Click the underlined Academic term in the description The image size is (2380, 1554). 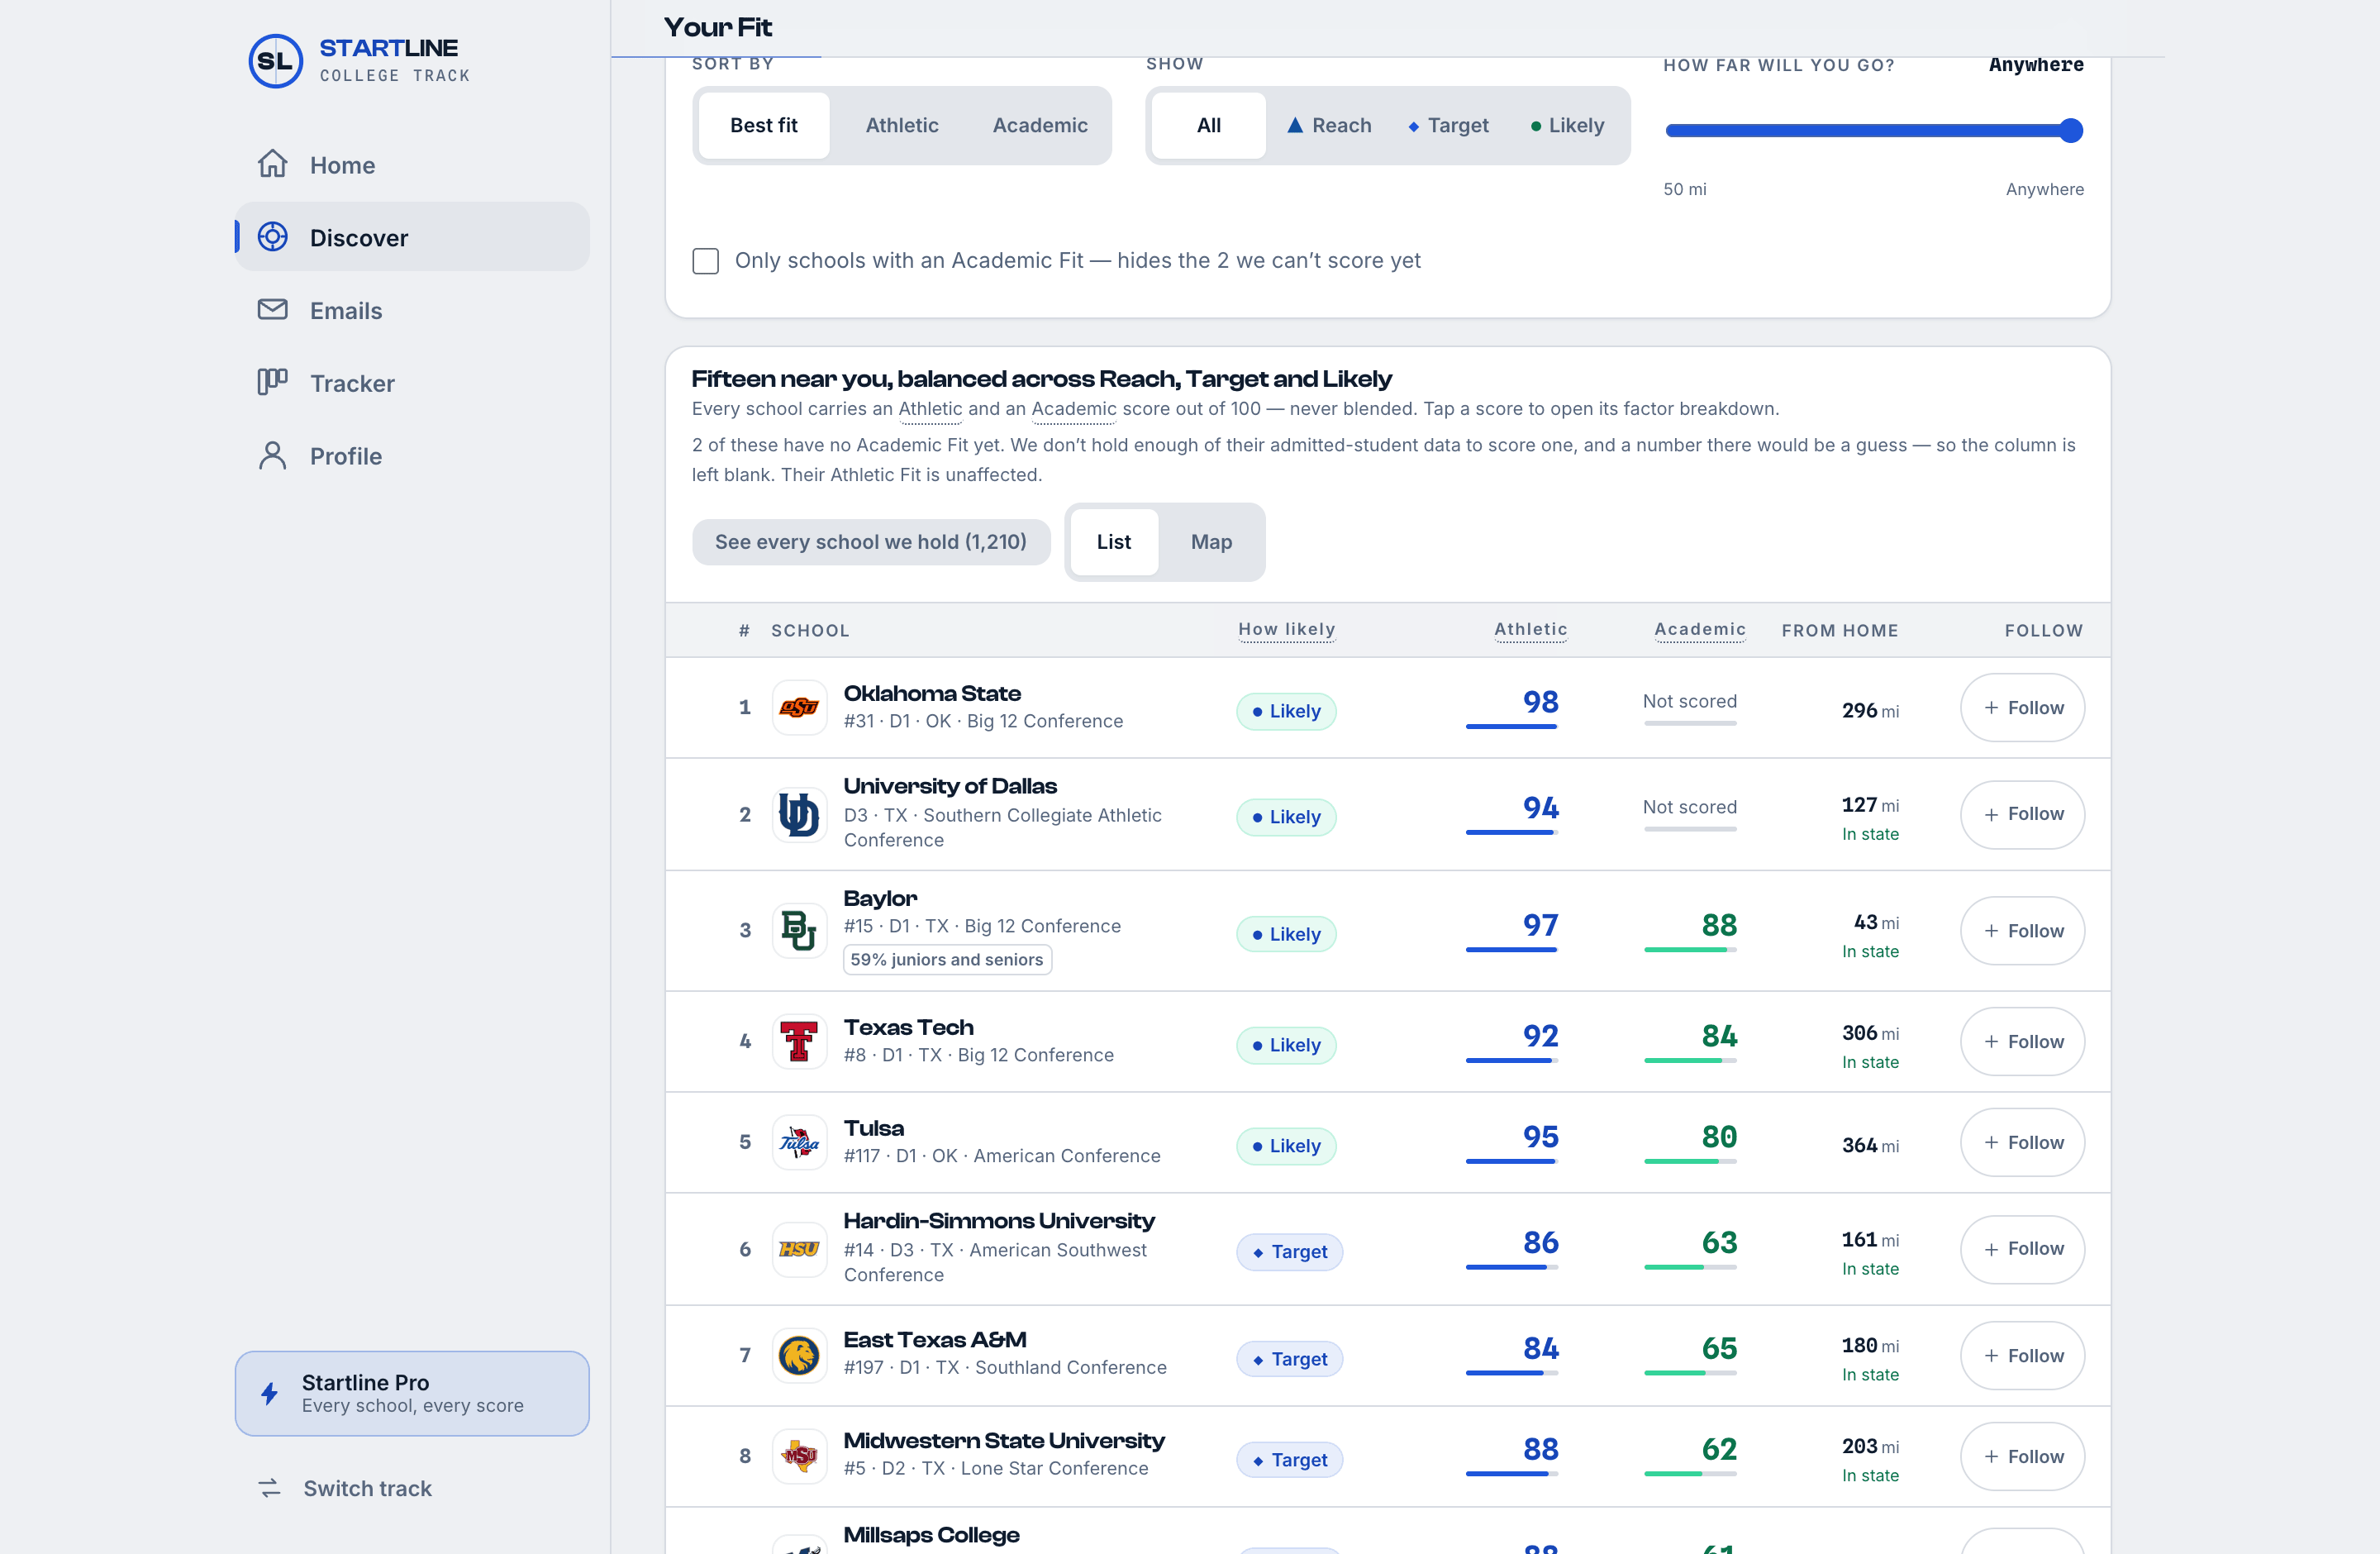pyautogui.click(x=1074, y=409)
